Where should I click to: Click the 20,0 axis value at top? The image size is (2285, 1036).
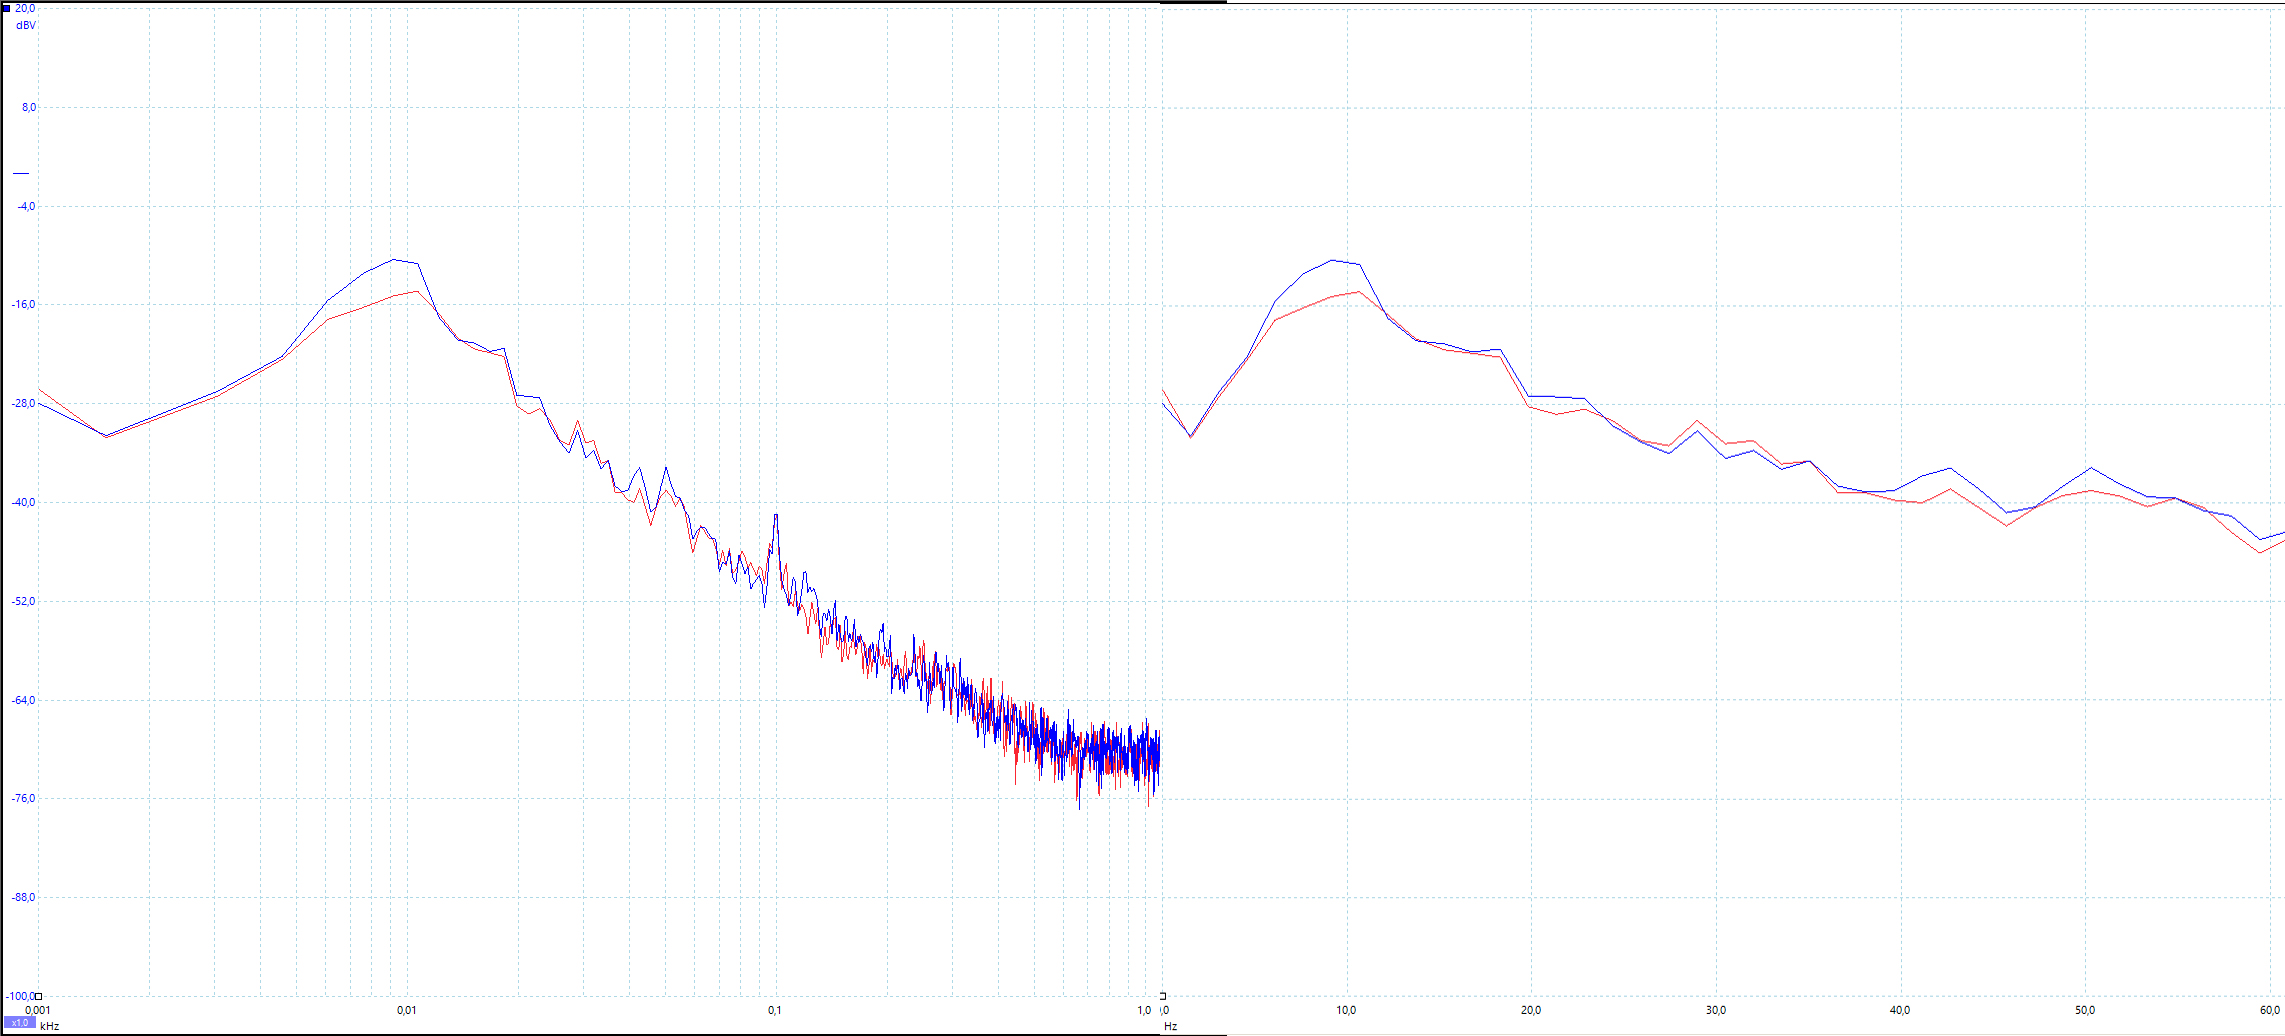click(25, 8)
